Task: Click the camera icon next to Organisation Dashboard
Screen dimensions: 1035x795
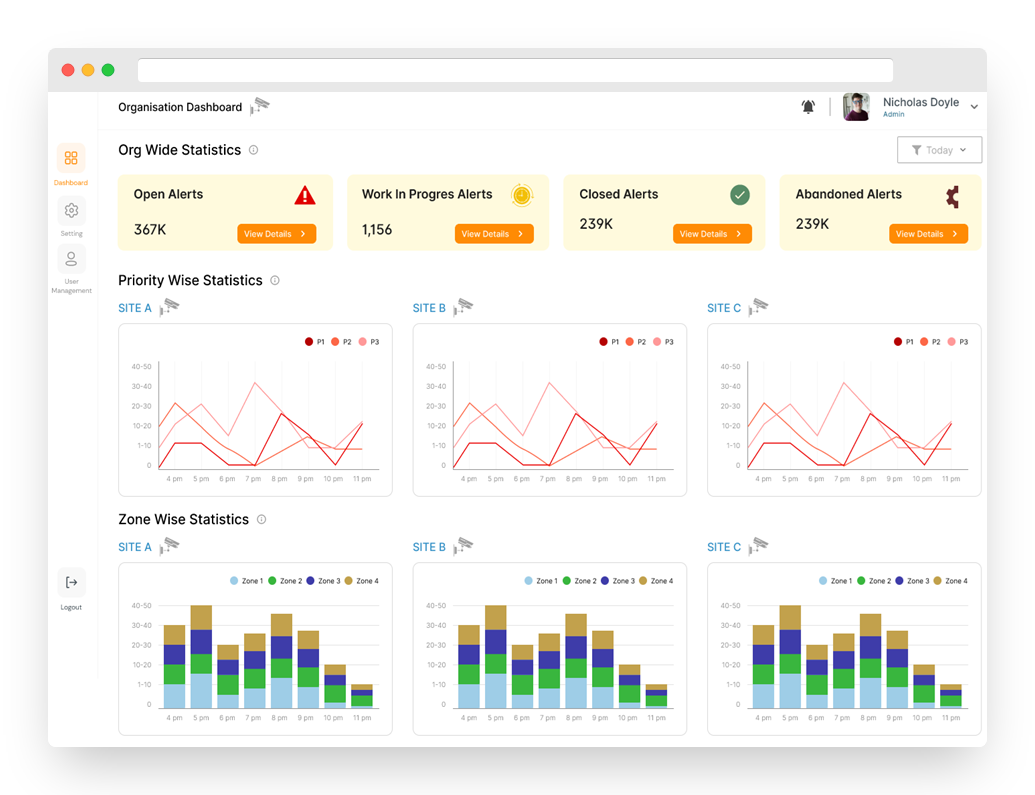Action: pos(260,106)
